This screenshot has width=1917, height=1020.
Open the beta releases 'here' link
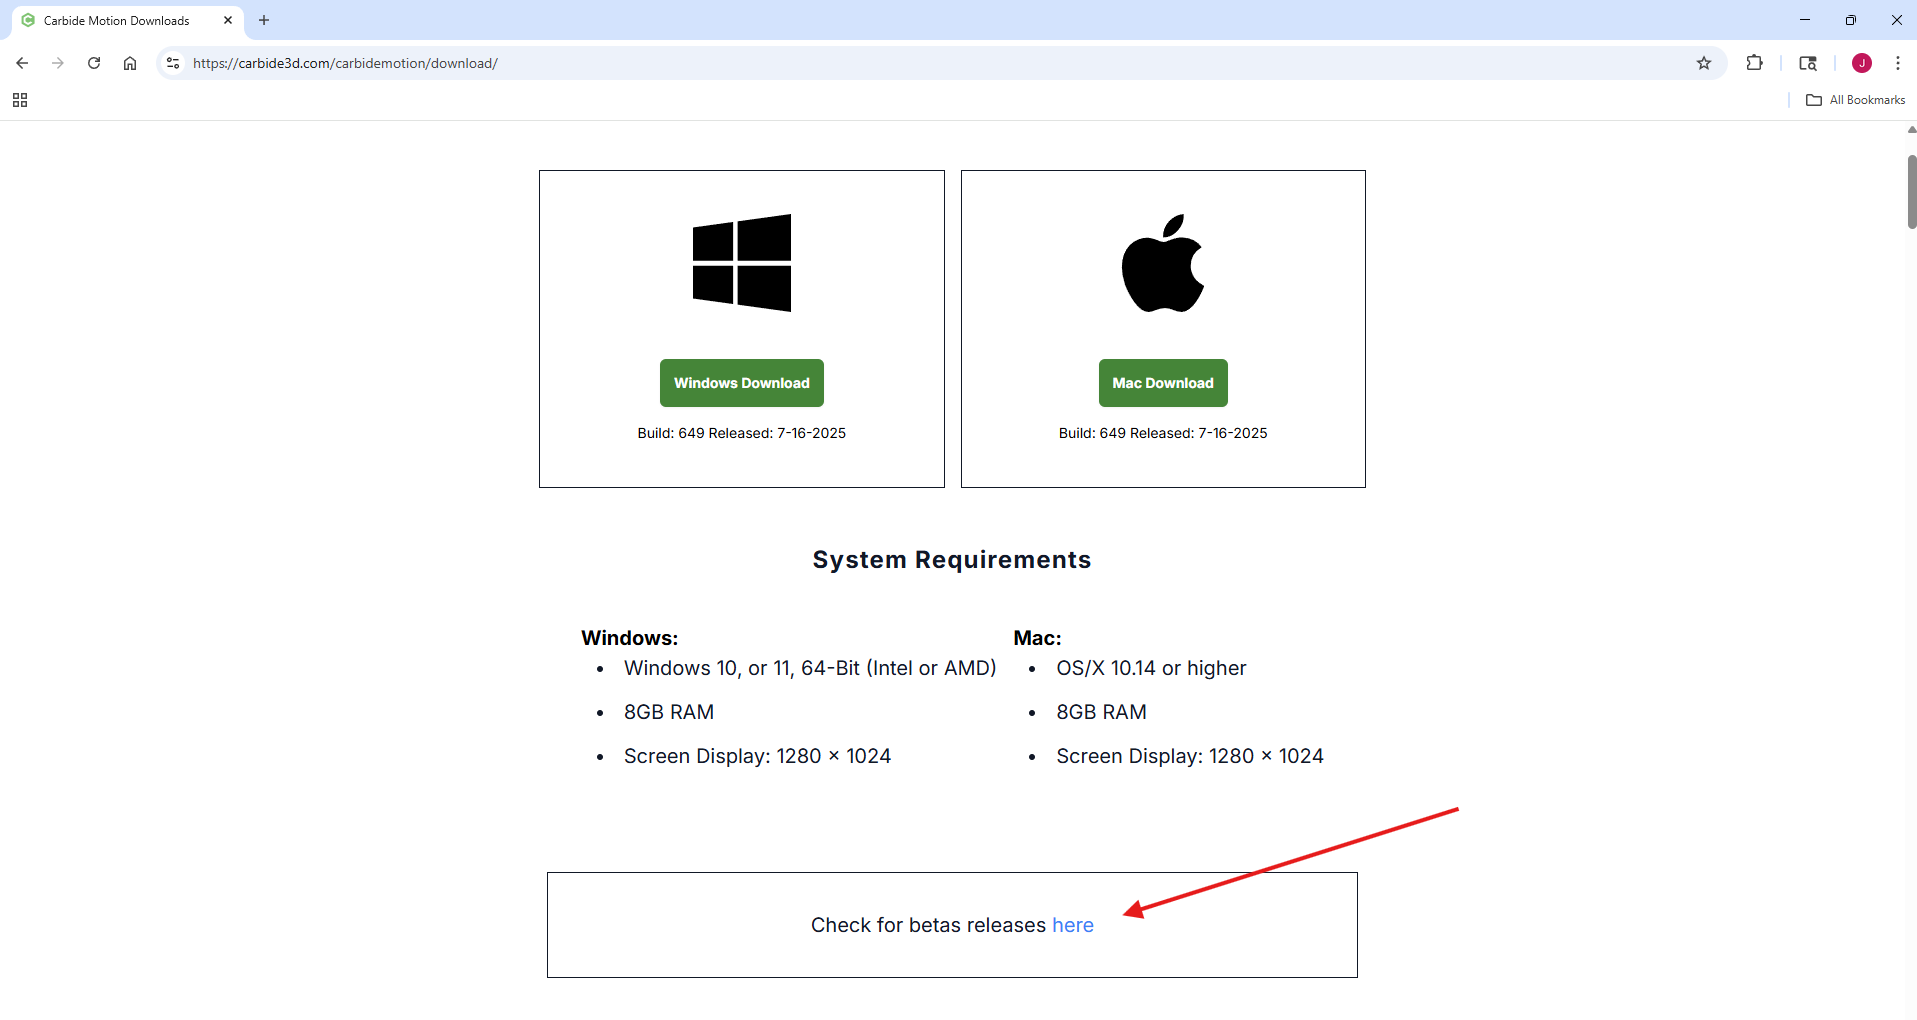pyautogui.click(x=1072, y=925)
